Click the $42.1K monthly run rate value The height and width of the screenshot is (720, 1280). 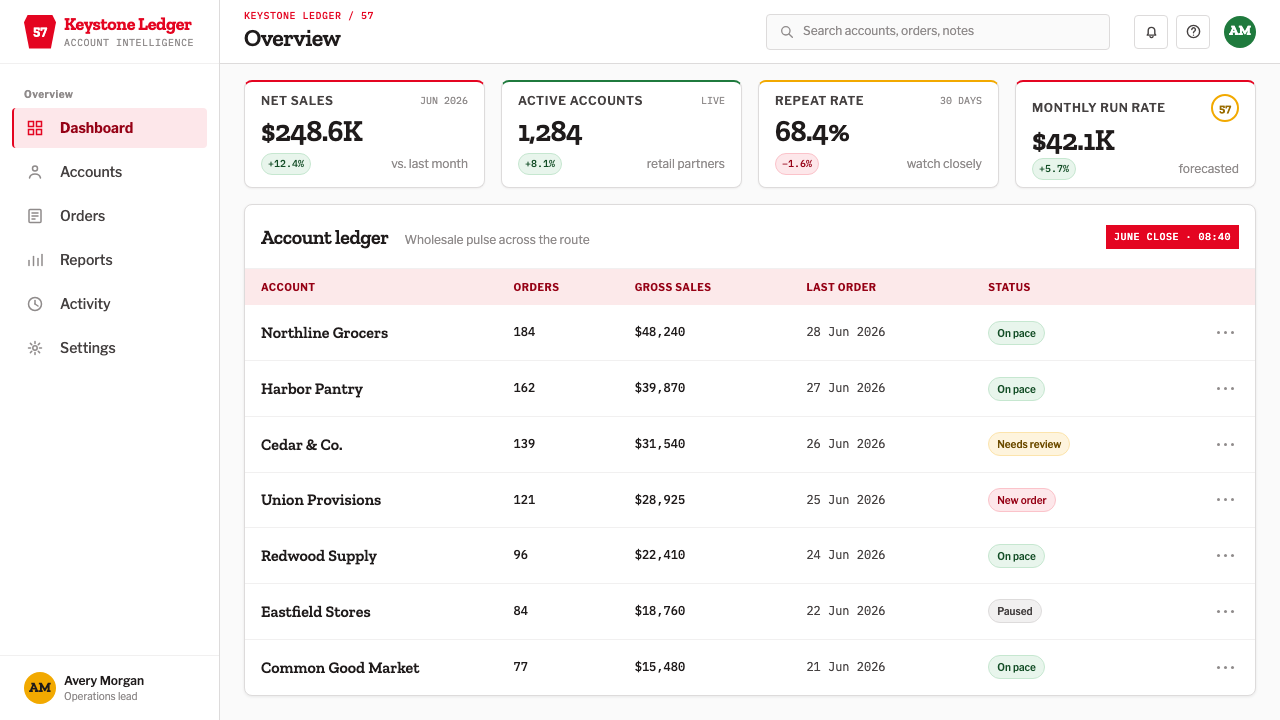point(1073,141)
